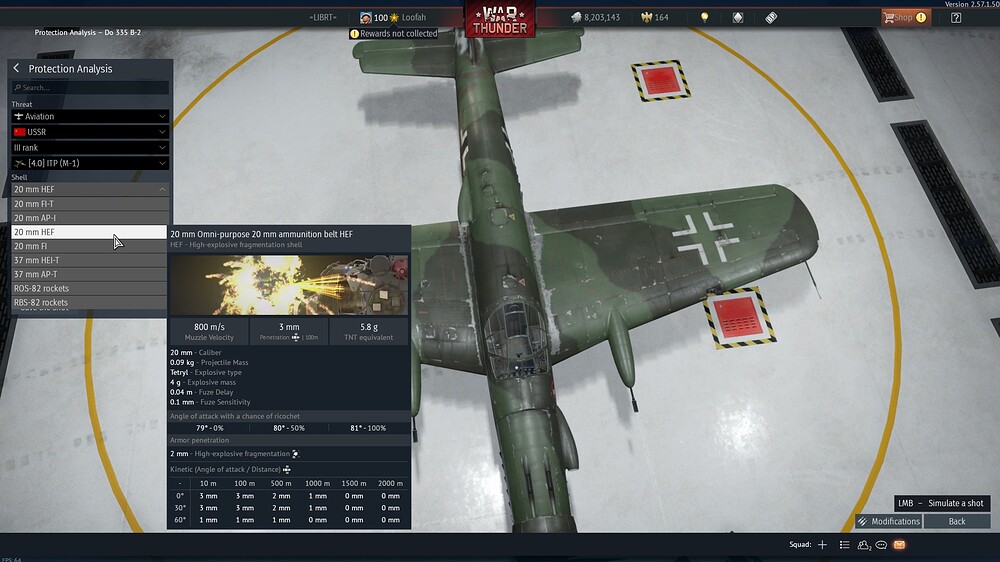This screenshot has width=1000, height=562.
Task: Click the diamond-shaped icon in top bar
Action: pyautogui.click(x=738, y=17)
